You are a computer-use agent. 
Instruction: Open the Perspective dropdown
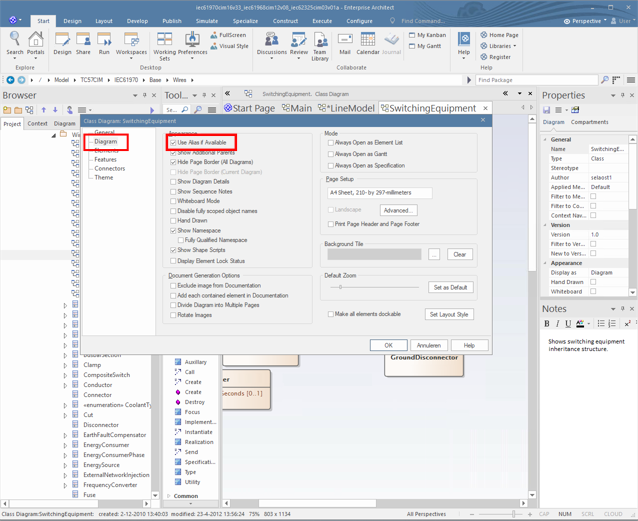tap(585, 21)
